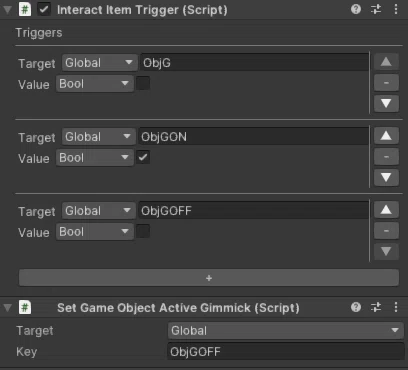This screenshot has width=408, height=370.
Task: Open presets for Set Game Object Active Gimmick
Action: (x=376, y=307)
